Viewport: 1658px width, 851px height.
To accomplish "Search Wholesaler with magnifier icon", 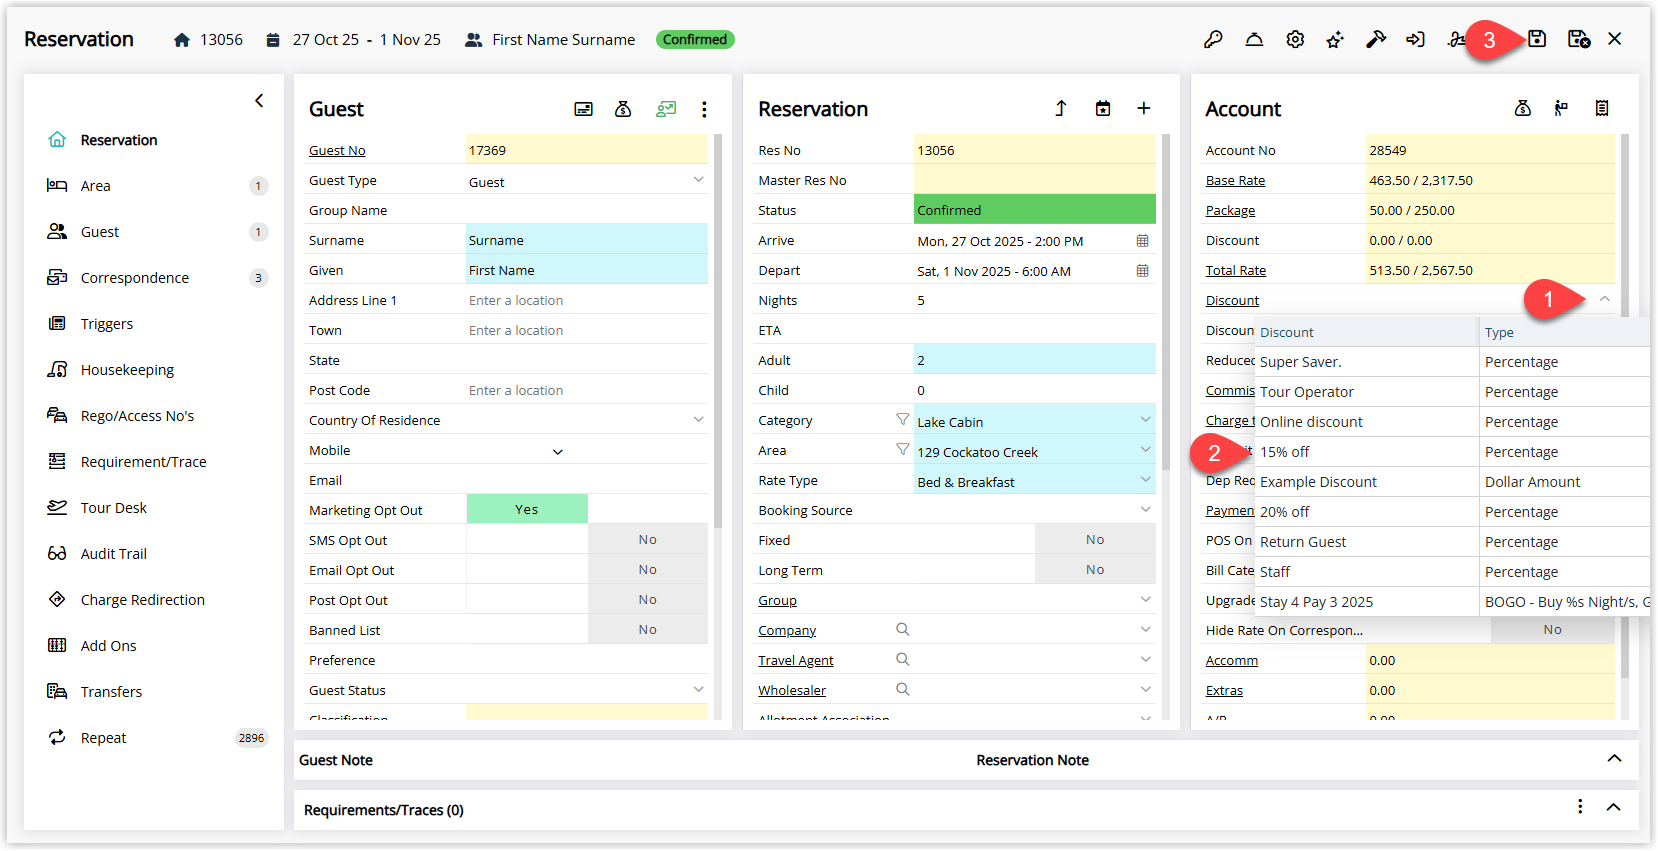I will point(903,689).
